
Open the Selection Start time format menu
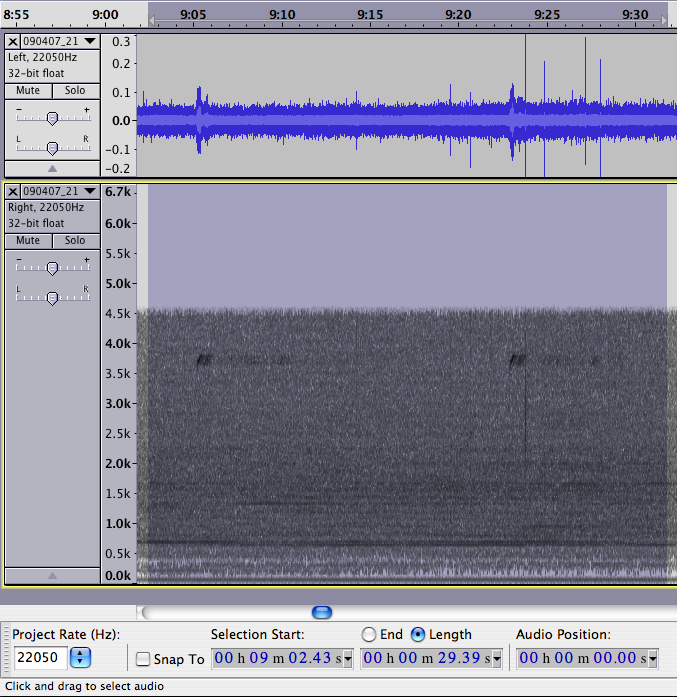(348, 658)
